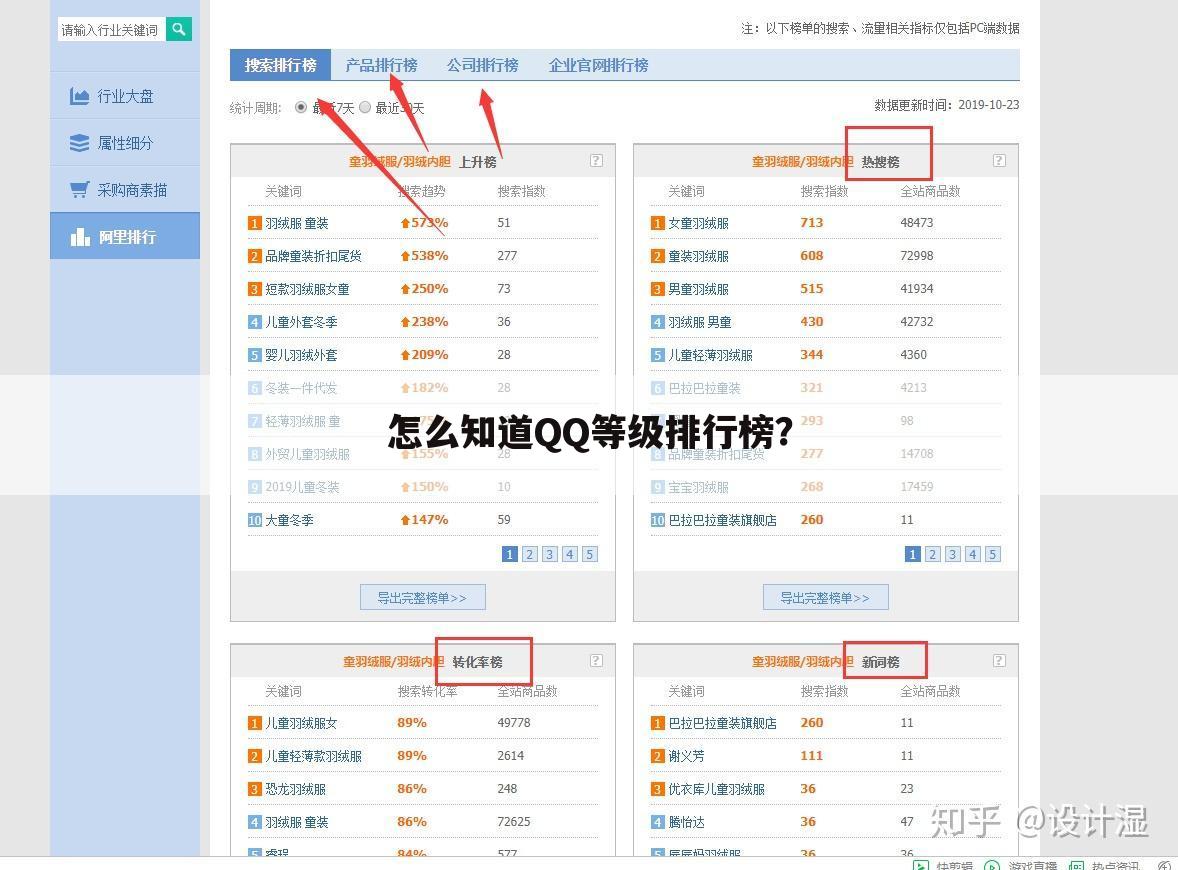Click keyword 短款羽绒服女童
Viewport: 1178px width, 870px height.
coord(307,289)
